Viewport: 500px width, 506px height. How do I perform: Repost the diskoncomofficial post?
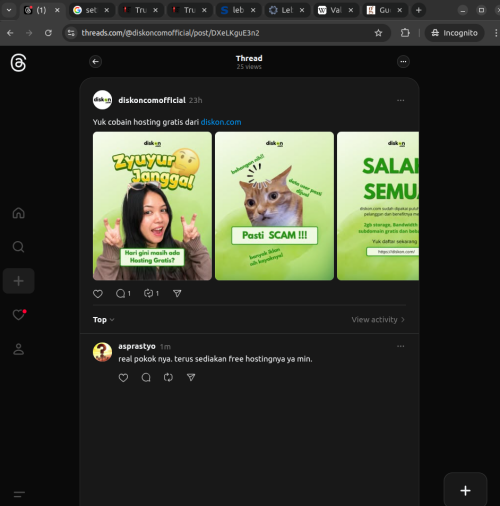[x=151, y=294]
